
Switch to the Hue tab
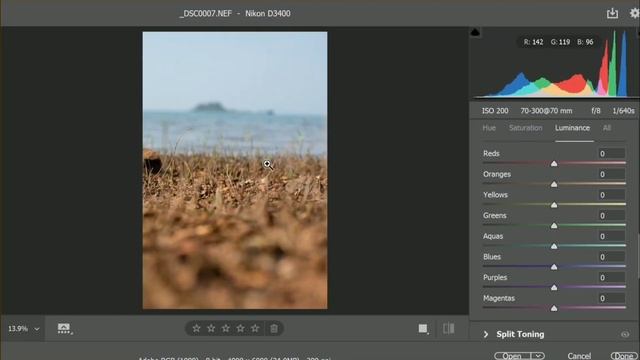(x=489, y=128)
